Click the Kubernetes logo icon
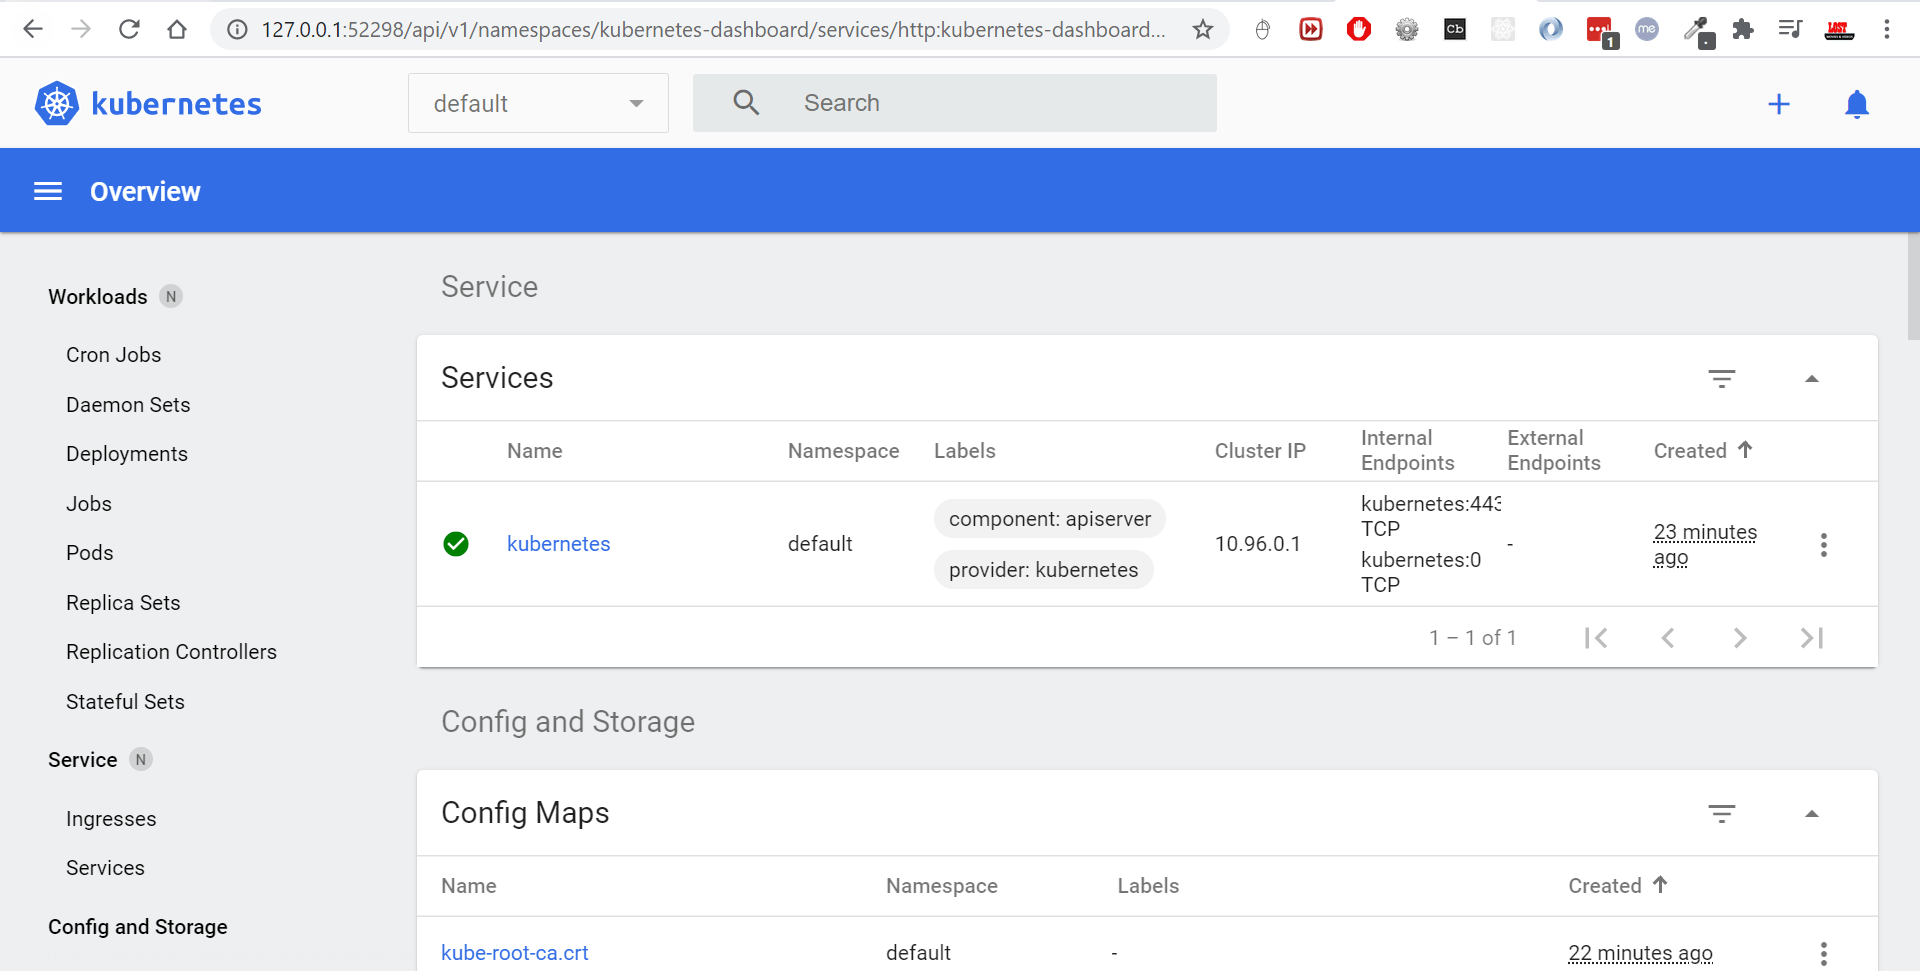Image resolution: width=1920 pixels, height=971 pixels. (57, 104)
